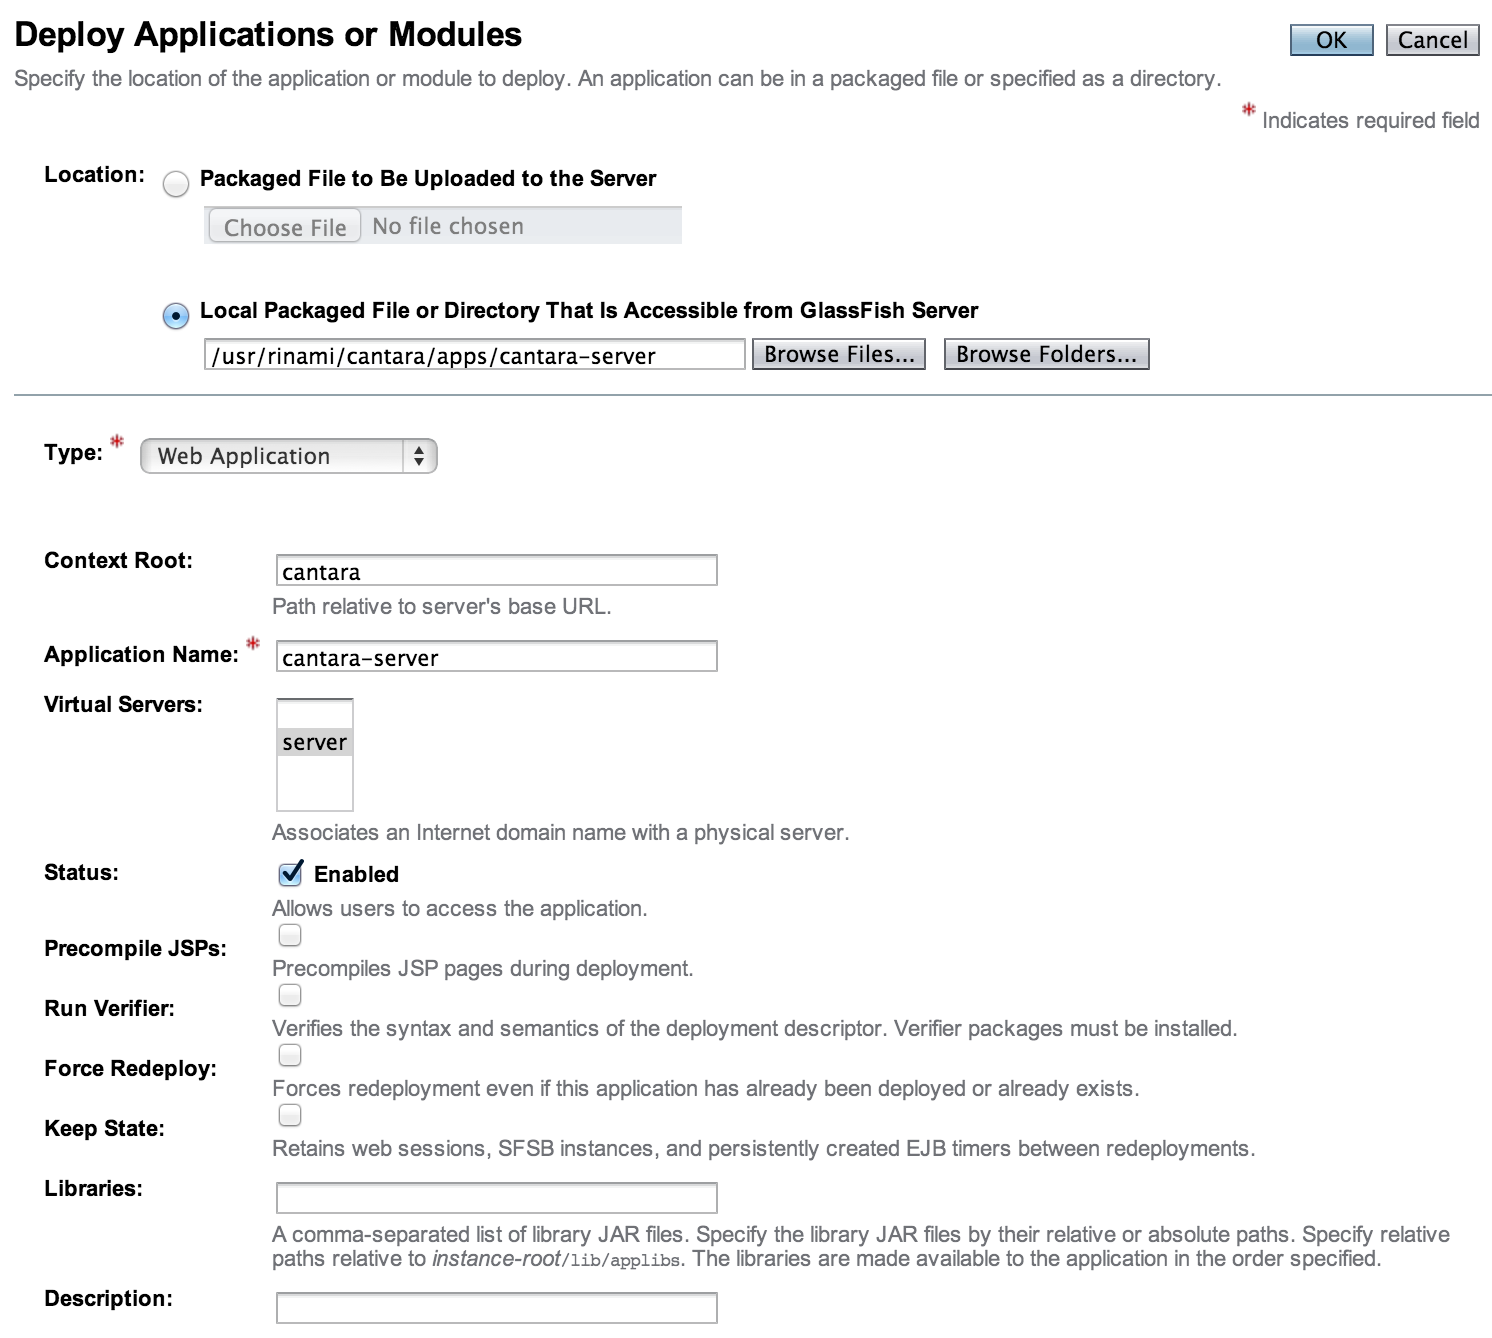Viewport: 1492px width, 1338px height.
Task: Click the Application Name text field
Action: coord(496,657)
